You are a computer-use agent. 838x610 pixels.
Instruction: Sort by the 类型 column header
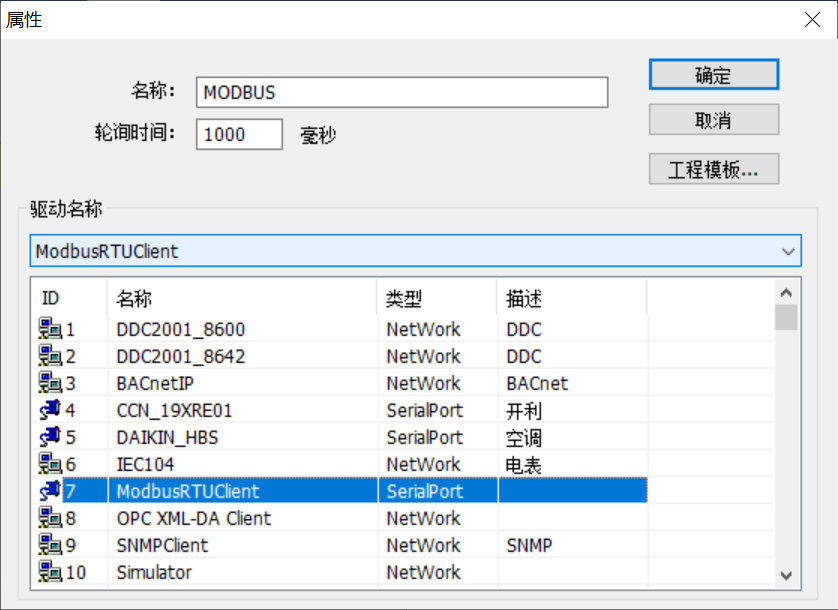(x=437, y=298)
